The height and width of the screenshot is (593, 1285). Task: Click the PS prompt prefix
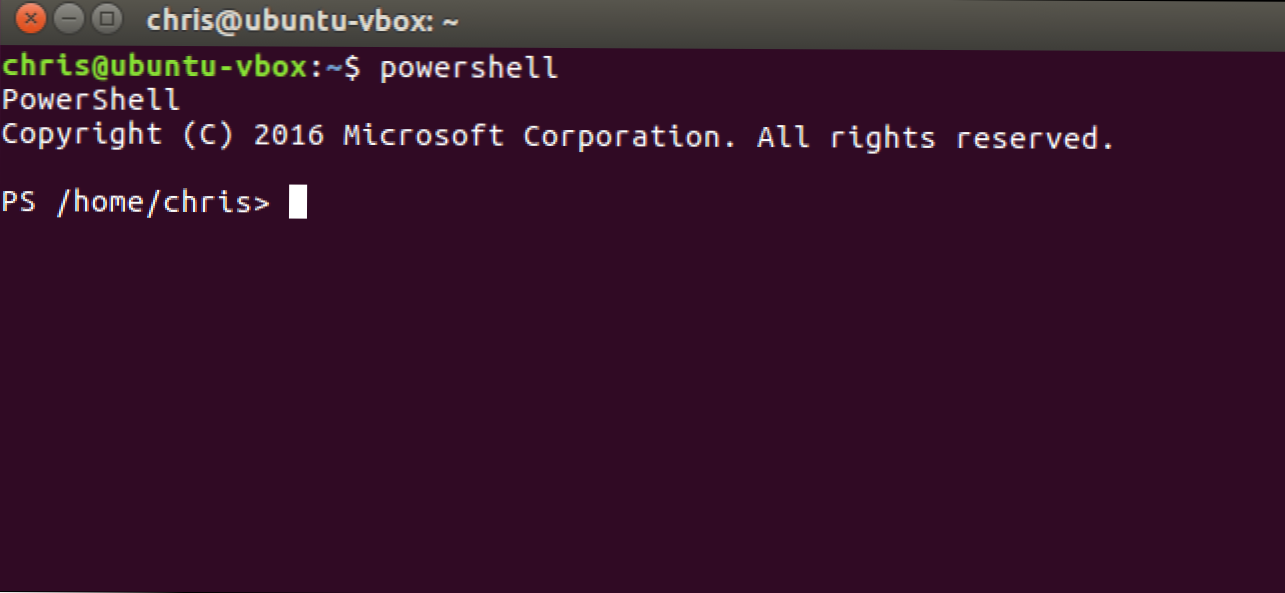coord(19,203)
